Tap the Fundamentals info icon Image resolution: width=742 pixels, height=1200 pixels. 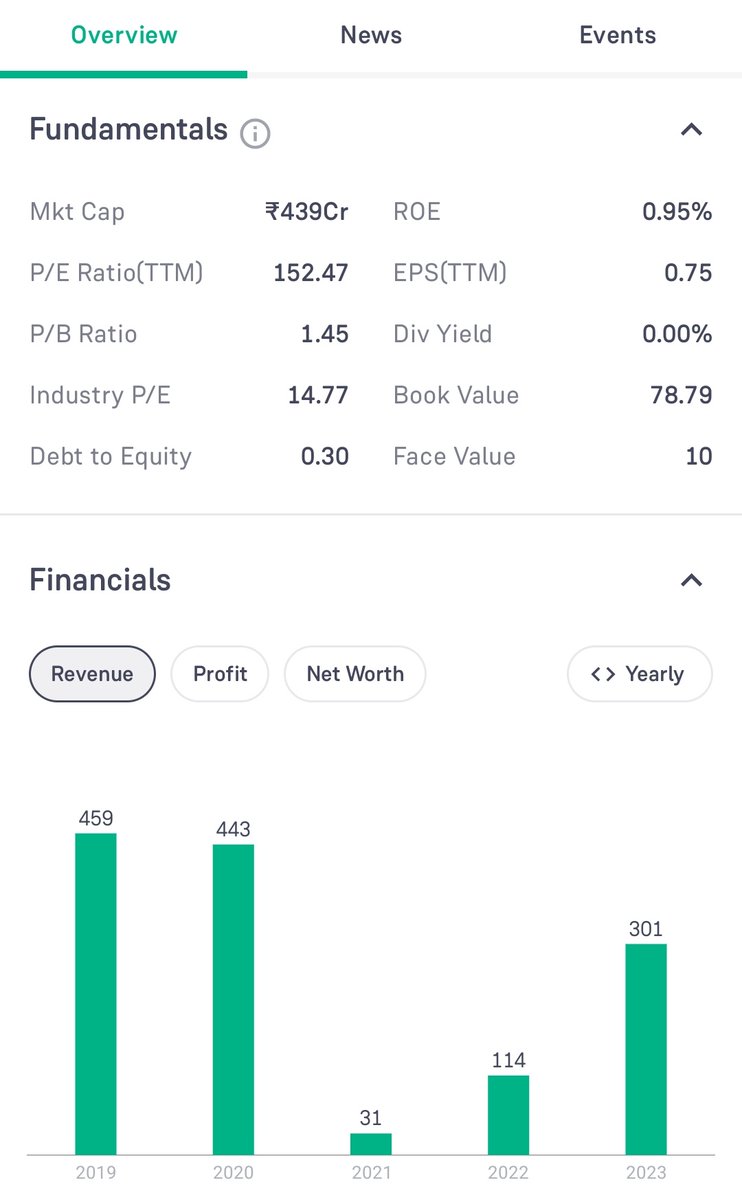tap(255, 133)
